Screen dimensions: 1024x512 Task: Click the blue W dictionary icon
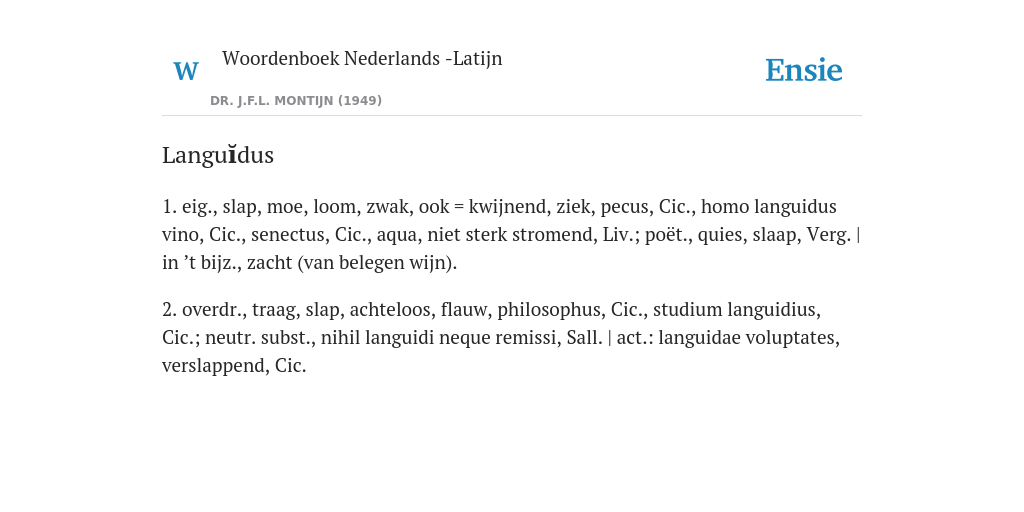point(185,71)
